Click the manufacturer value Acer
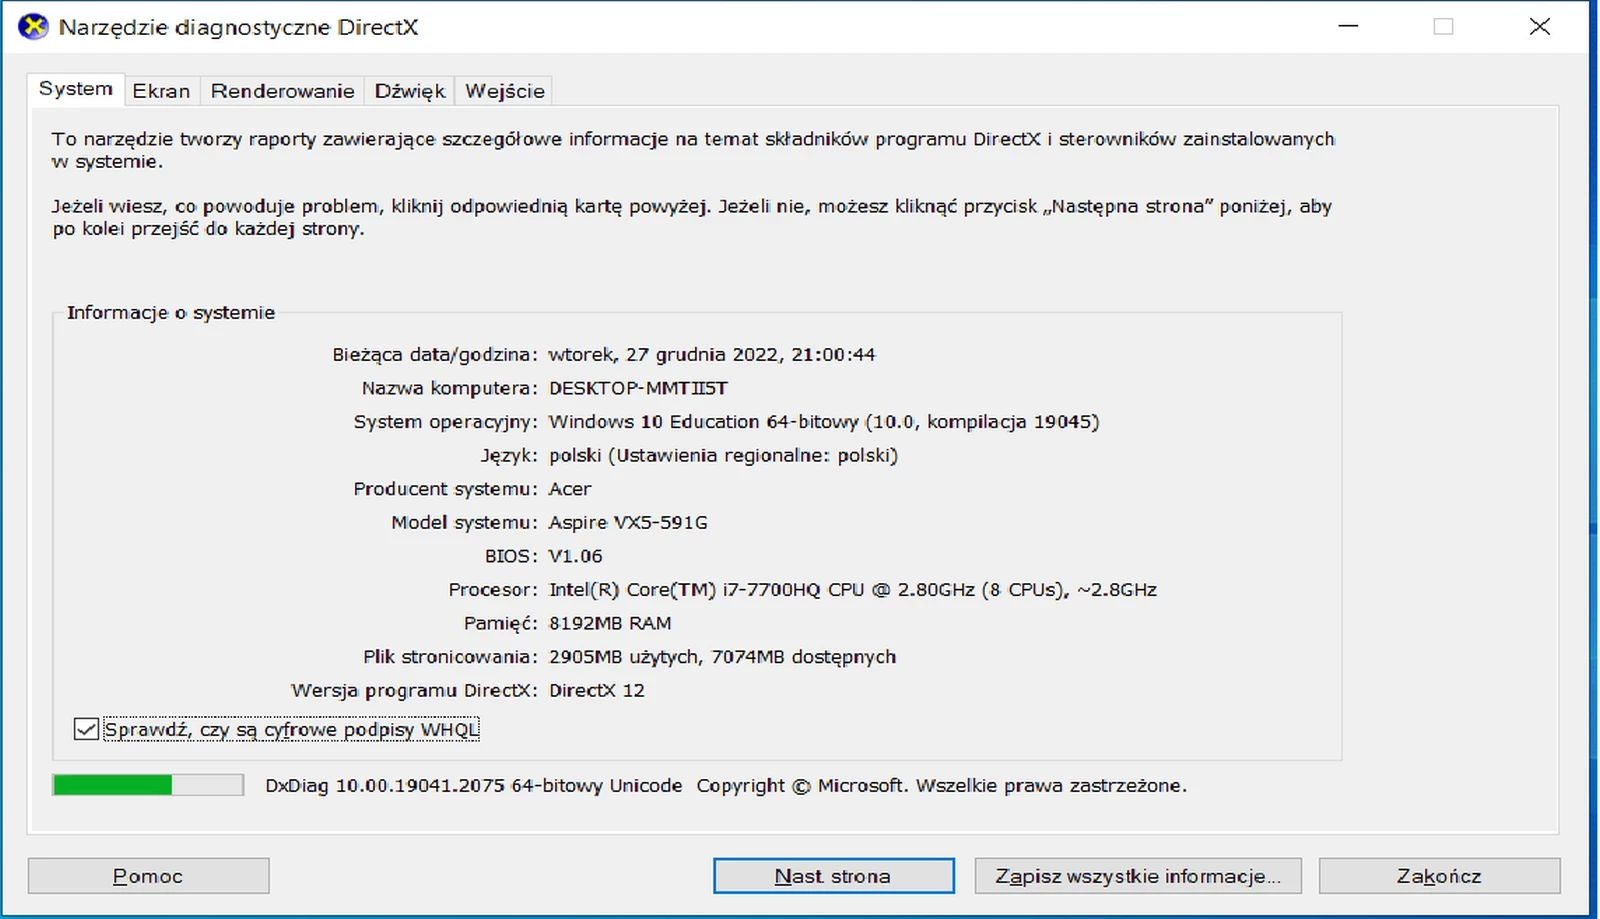The image size is (1600, 919). pyautogui.click(x=570, y=489)
